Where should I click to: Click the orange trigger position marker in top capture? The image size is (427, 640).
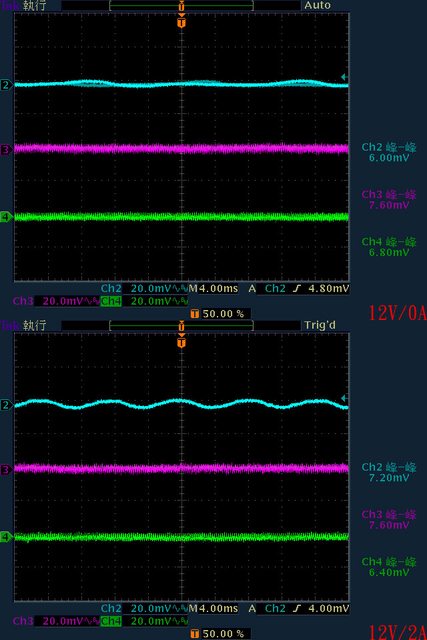click(x=182, y=22)
